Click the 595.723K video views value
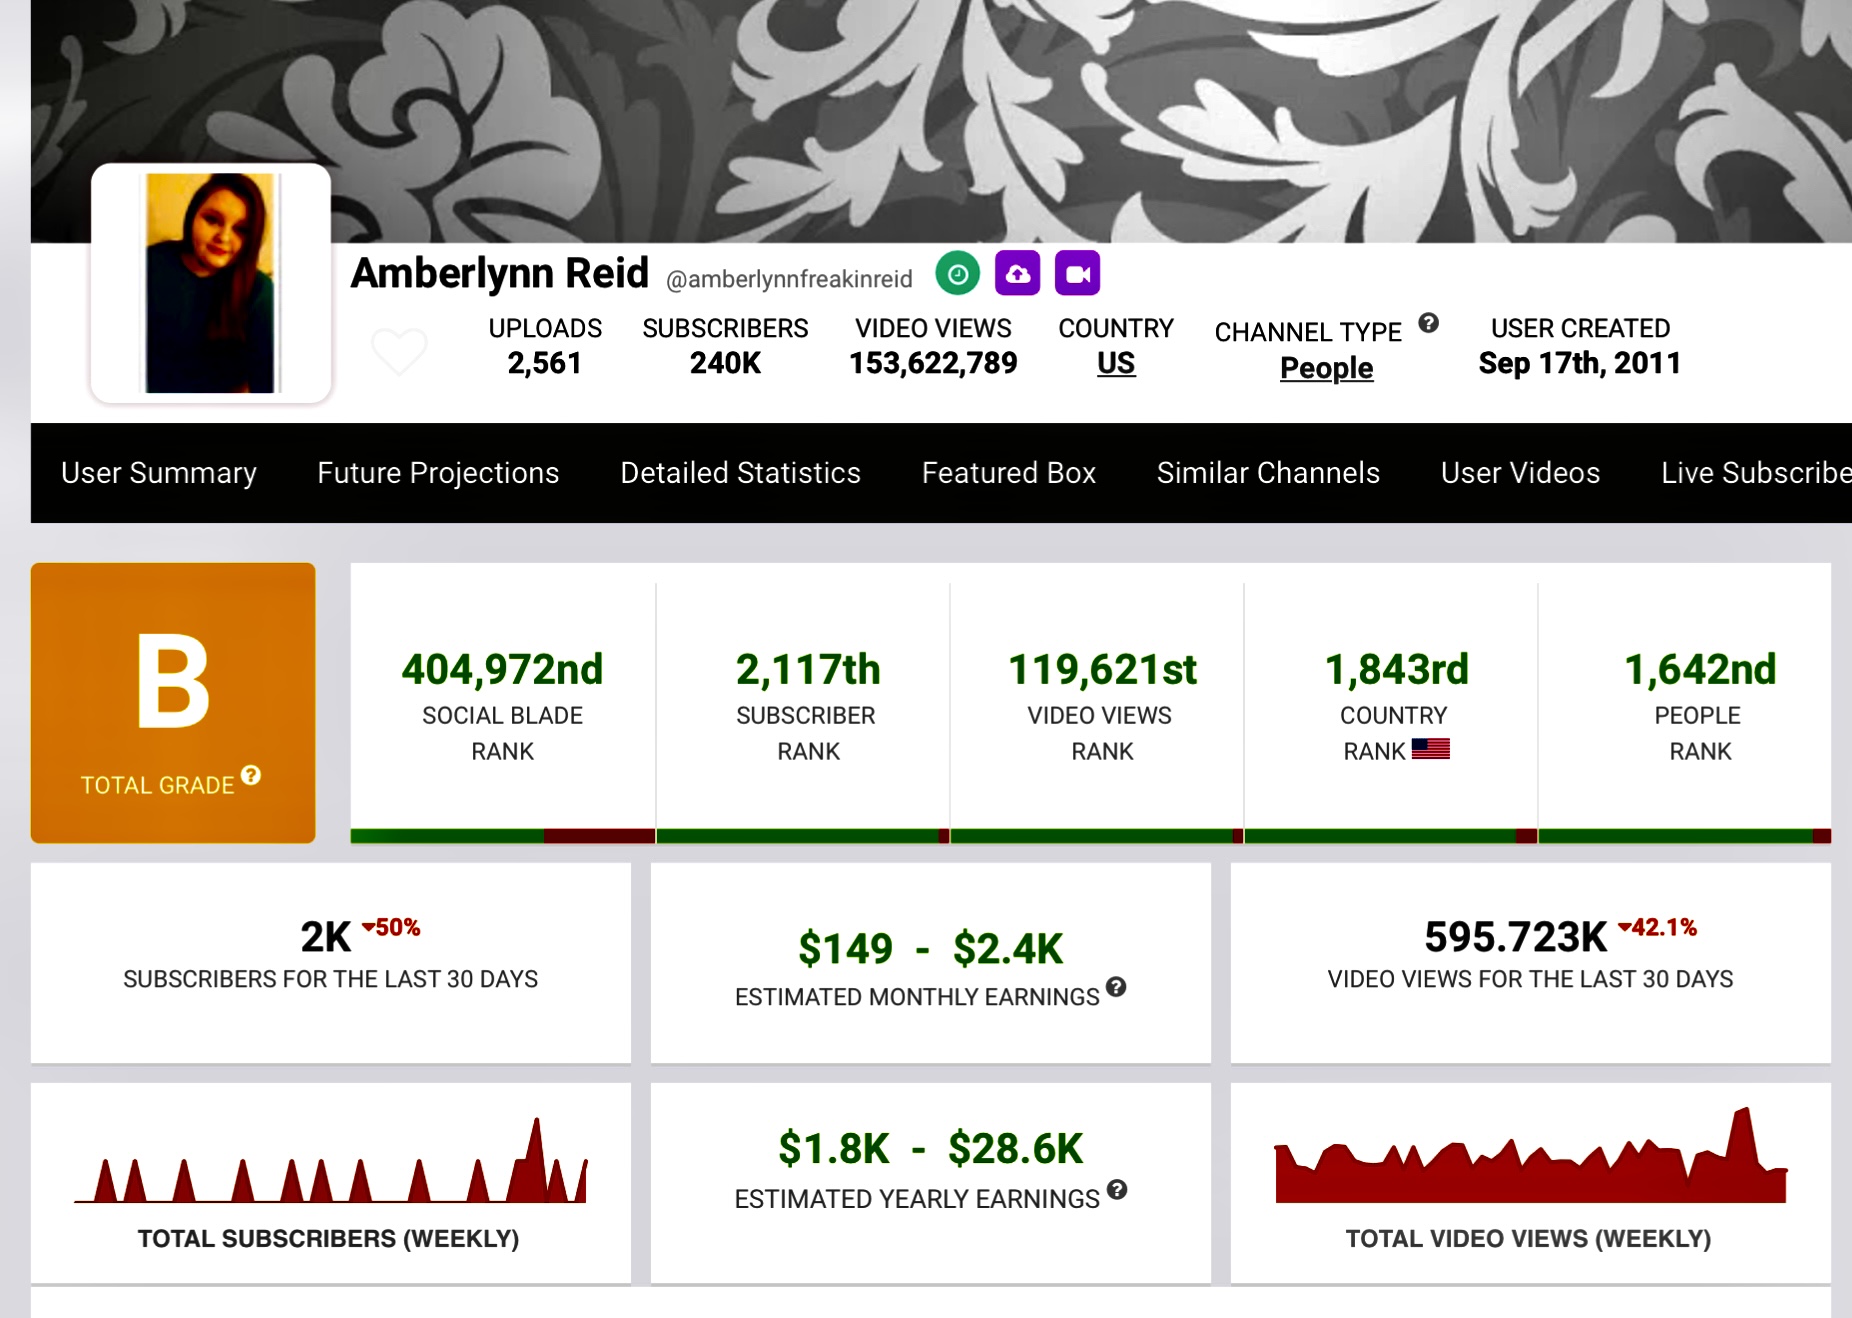This screenshot has width=1852, height=1318. 1516,937
